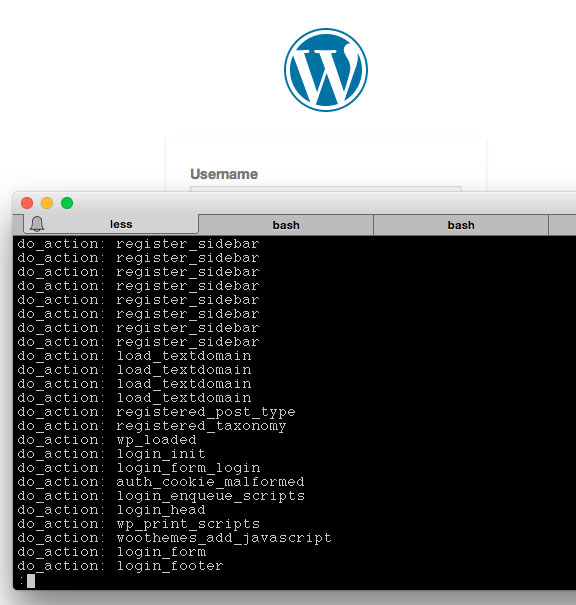
Task: Close the terminal window with red button
Action: (27, 203)
